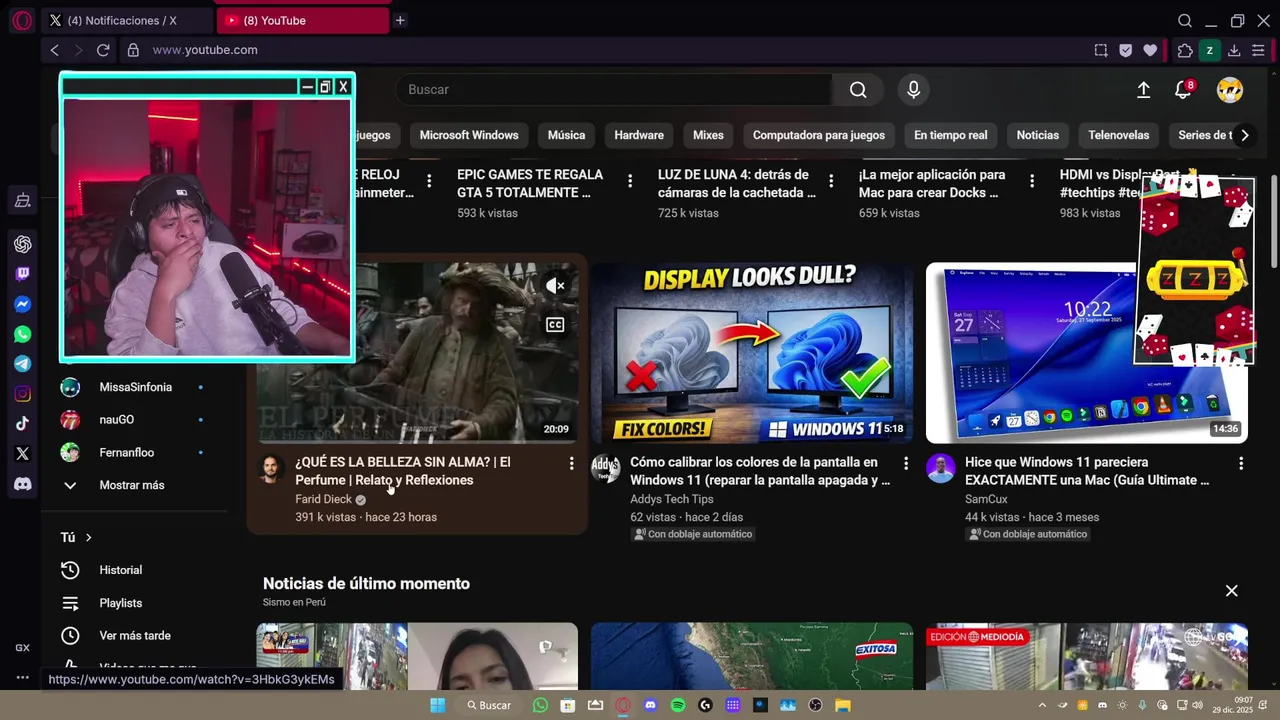Image resolution: width=1280 pixels, height=720 pixels.
Task: Open options for Mac Docks video
Action: point(1032,181)
